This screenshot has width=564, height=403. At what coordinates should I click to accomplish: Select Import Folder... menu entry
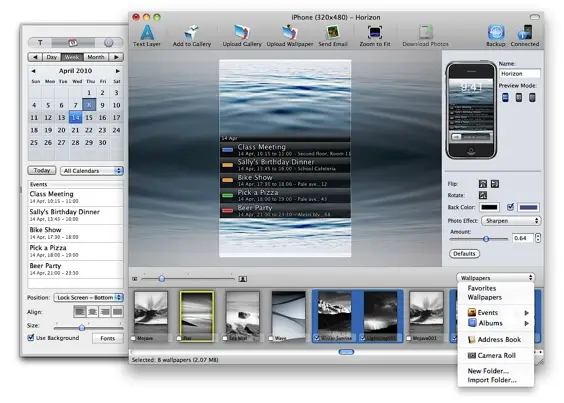coord(492,380)
